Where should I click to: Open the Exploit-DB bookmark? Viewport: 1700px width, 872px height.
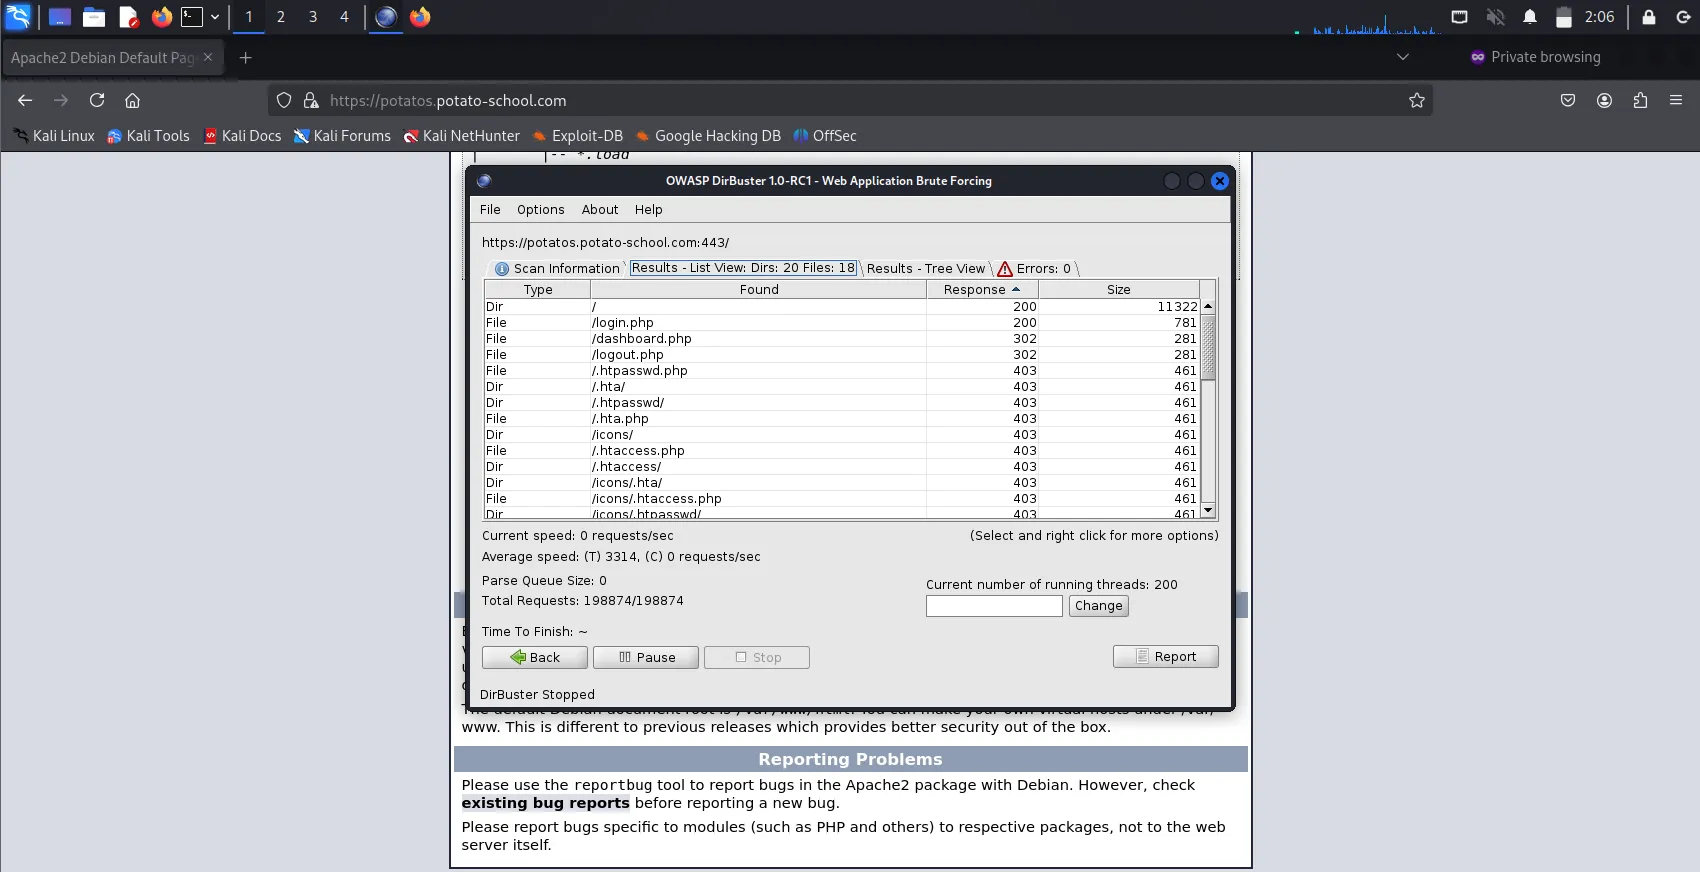tap(577, 136)
